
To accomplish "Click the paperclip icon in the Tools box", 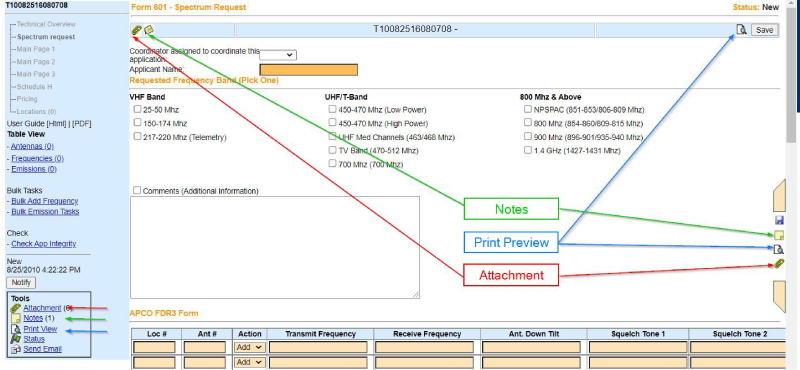I will [15, 308].
